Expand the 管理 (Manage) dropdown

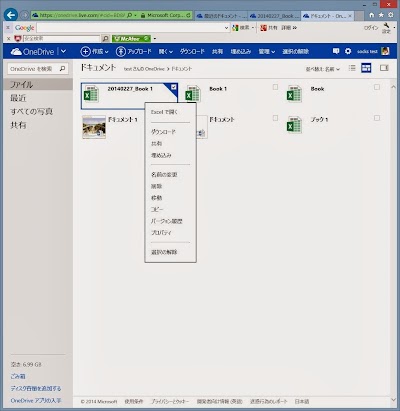pos(273,52)
